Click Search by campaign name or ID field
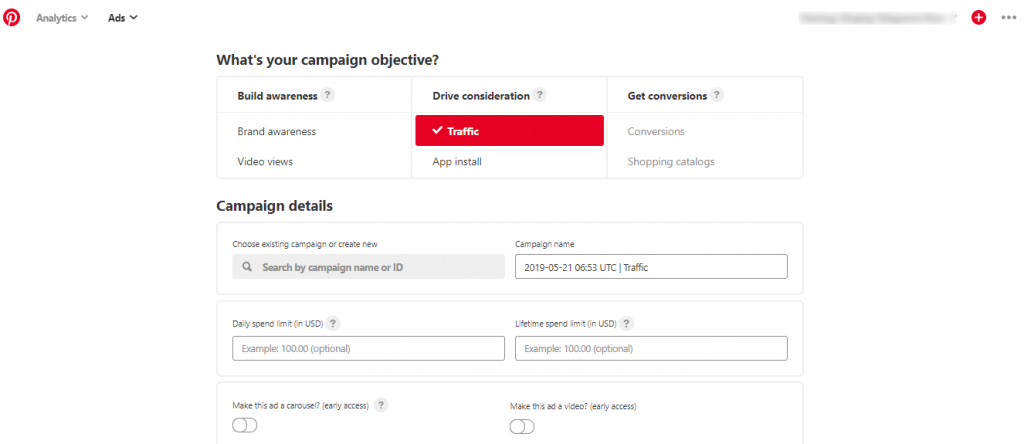The width and height of the screenshot is (1024, 444). [368, 266]
